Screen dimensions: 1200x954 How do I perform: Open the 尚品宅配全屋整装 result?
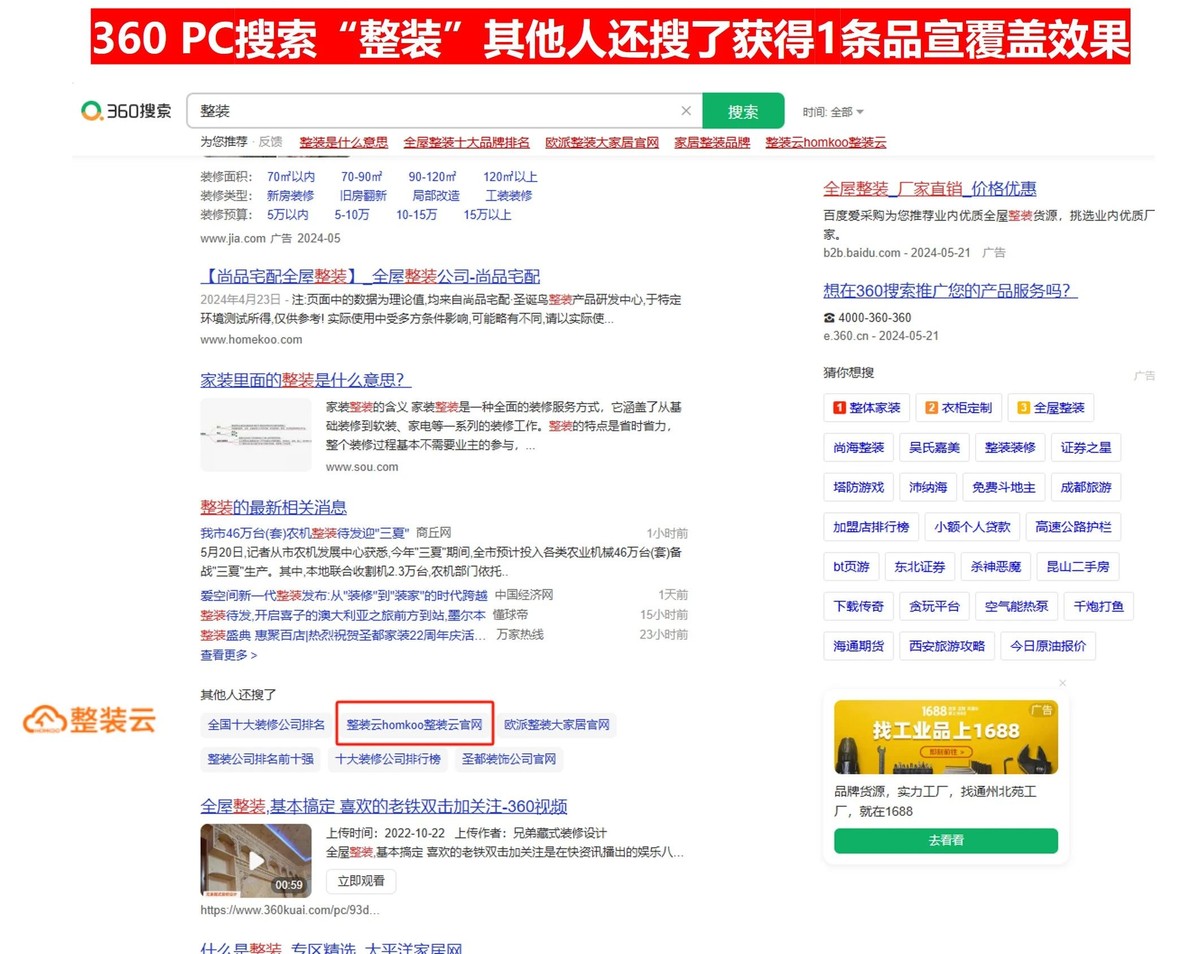(x=370, y=276)
